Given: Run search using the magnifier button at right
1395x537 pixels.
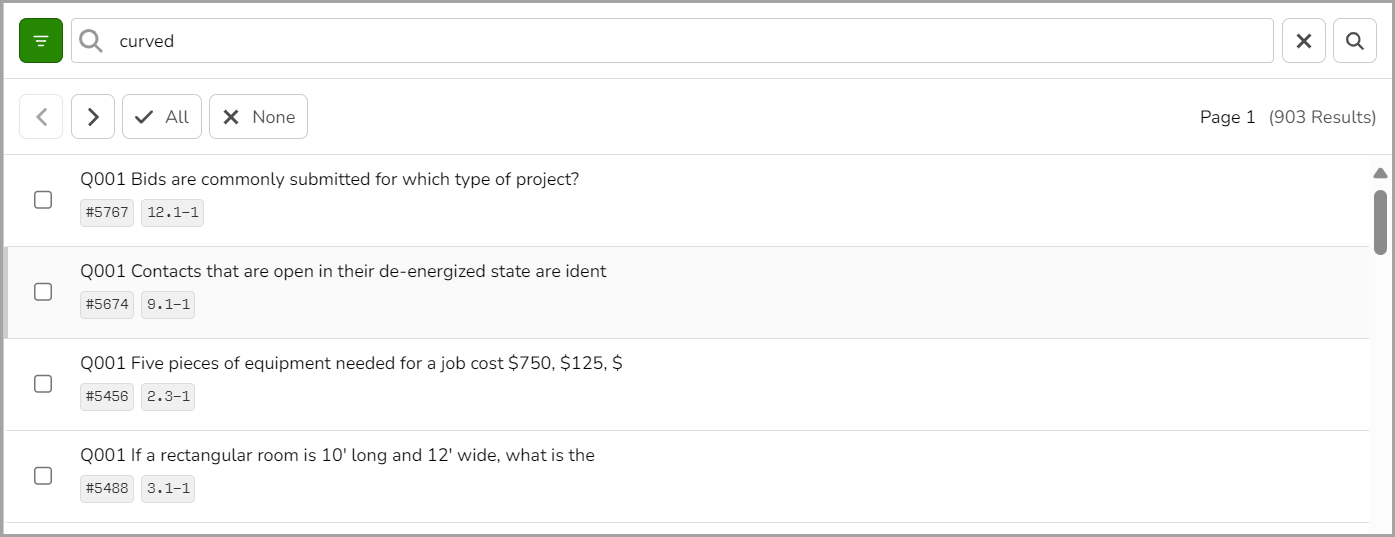Looking at the screenshot, I should (1355, 41).
